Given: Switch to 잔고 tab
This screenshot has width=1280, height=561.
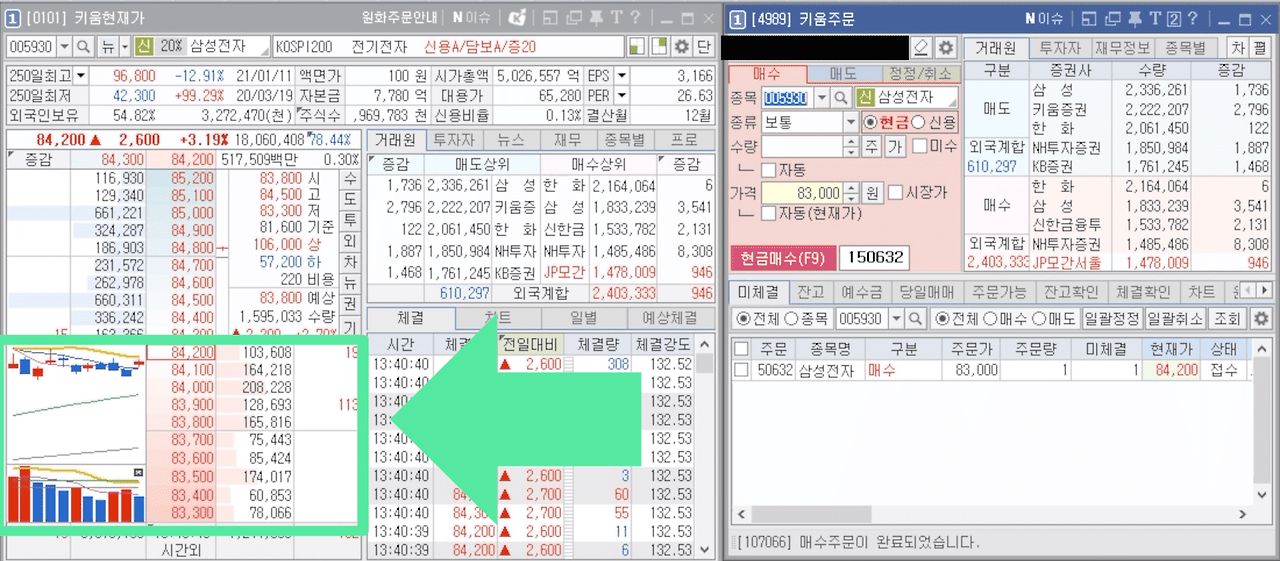Looking at the screenshot, I should click(x=810, y=292).
